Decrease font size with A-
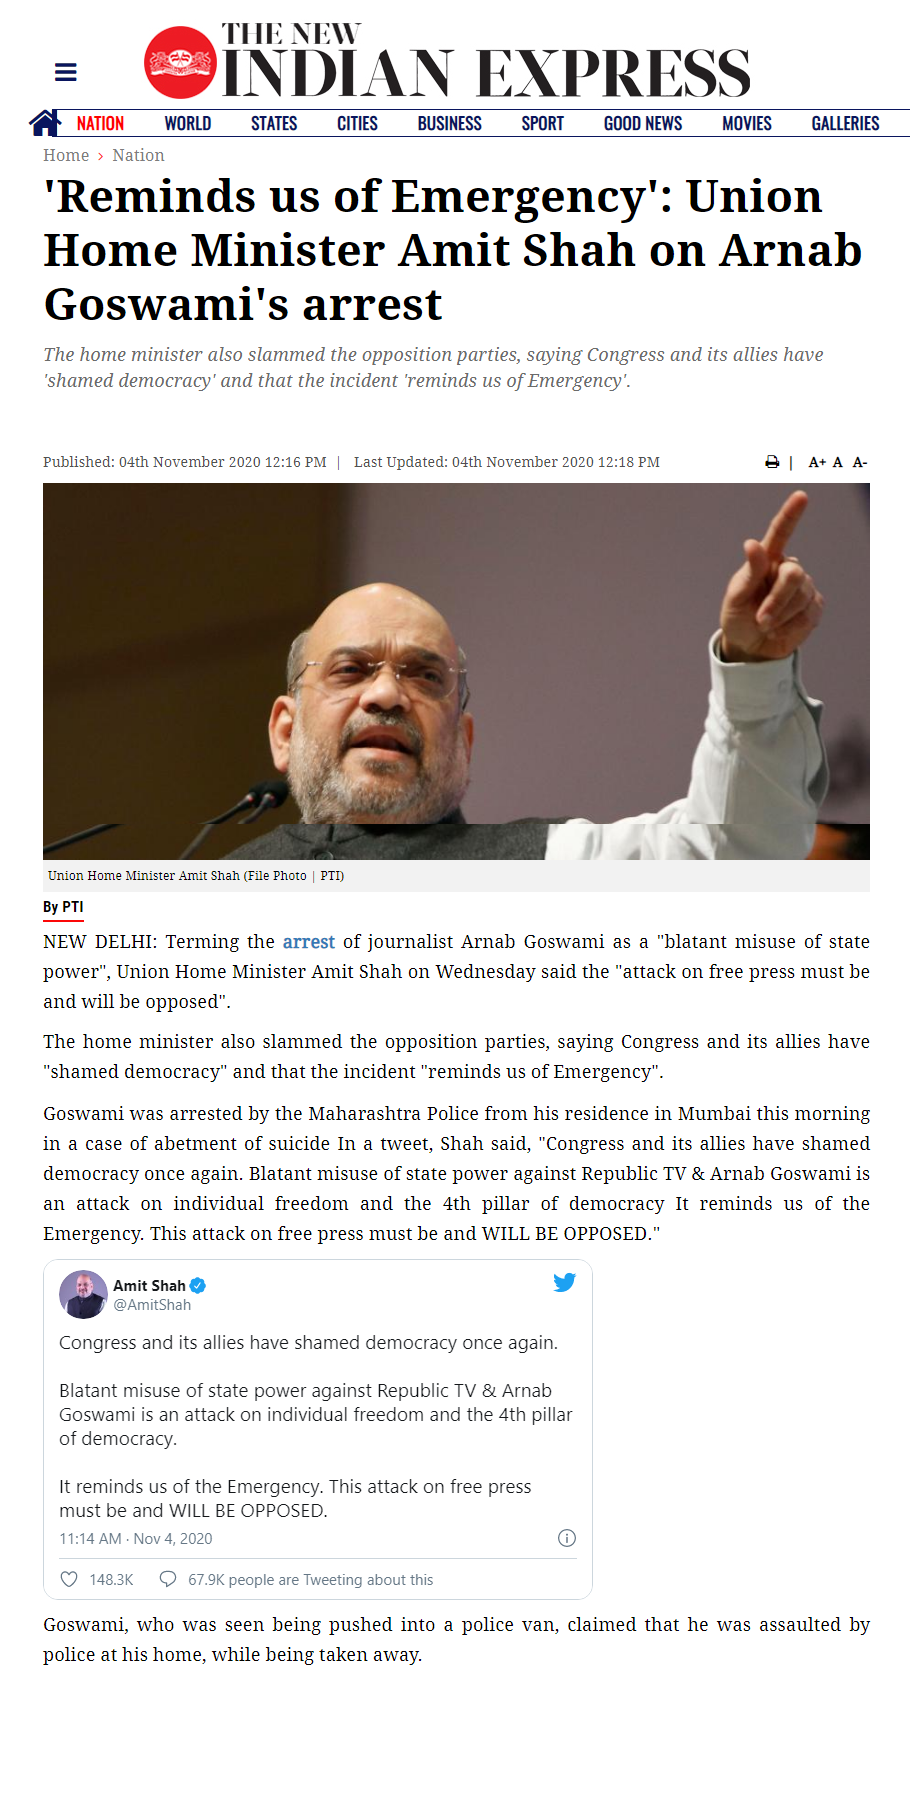This screenshot has width=910, height=1799. coord(860,462)
